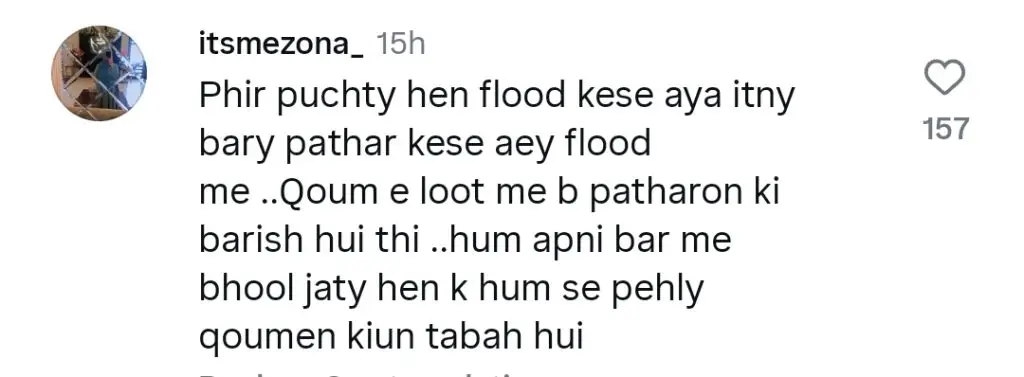Click the partially visible Reply link
Screen dimensions: 1024x377
[x=229, y=374]
